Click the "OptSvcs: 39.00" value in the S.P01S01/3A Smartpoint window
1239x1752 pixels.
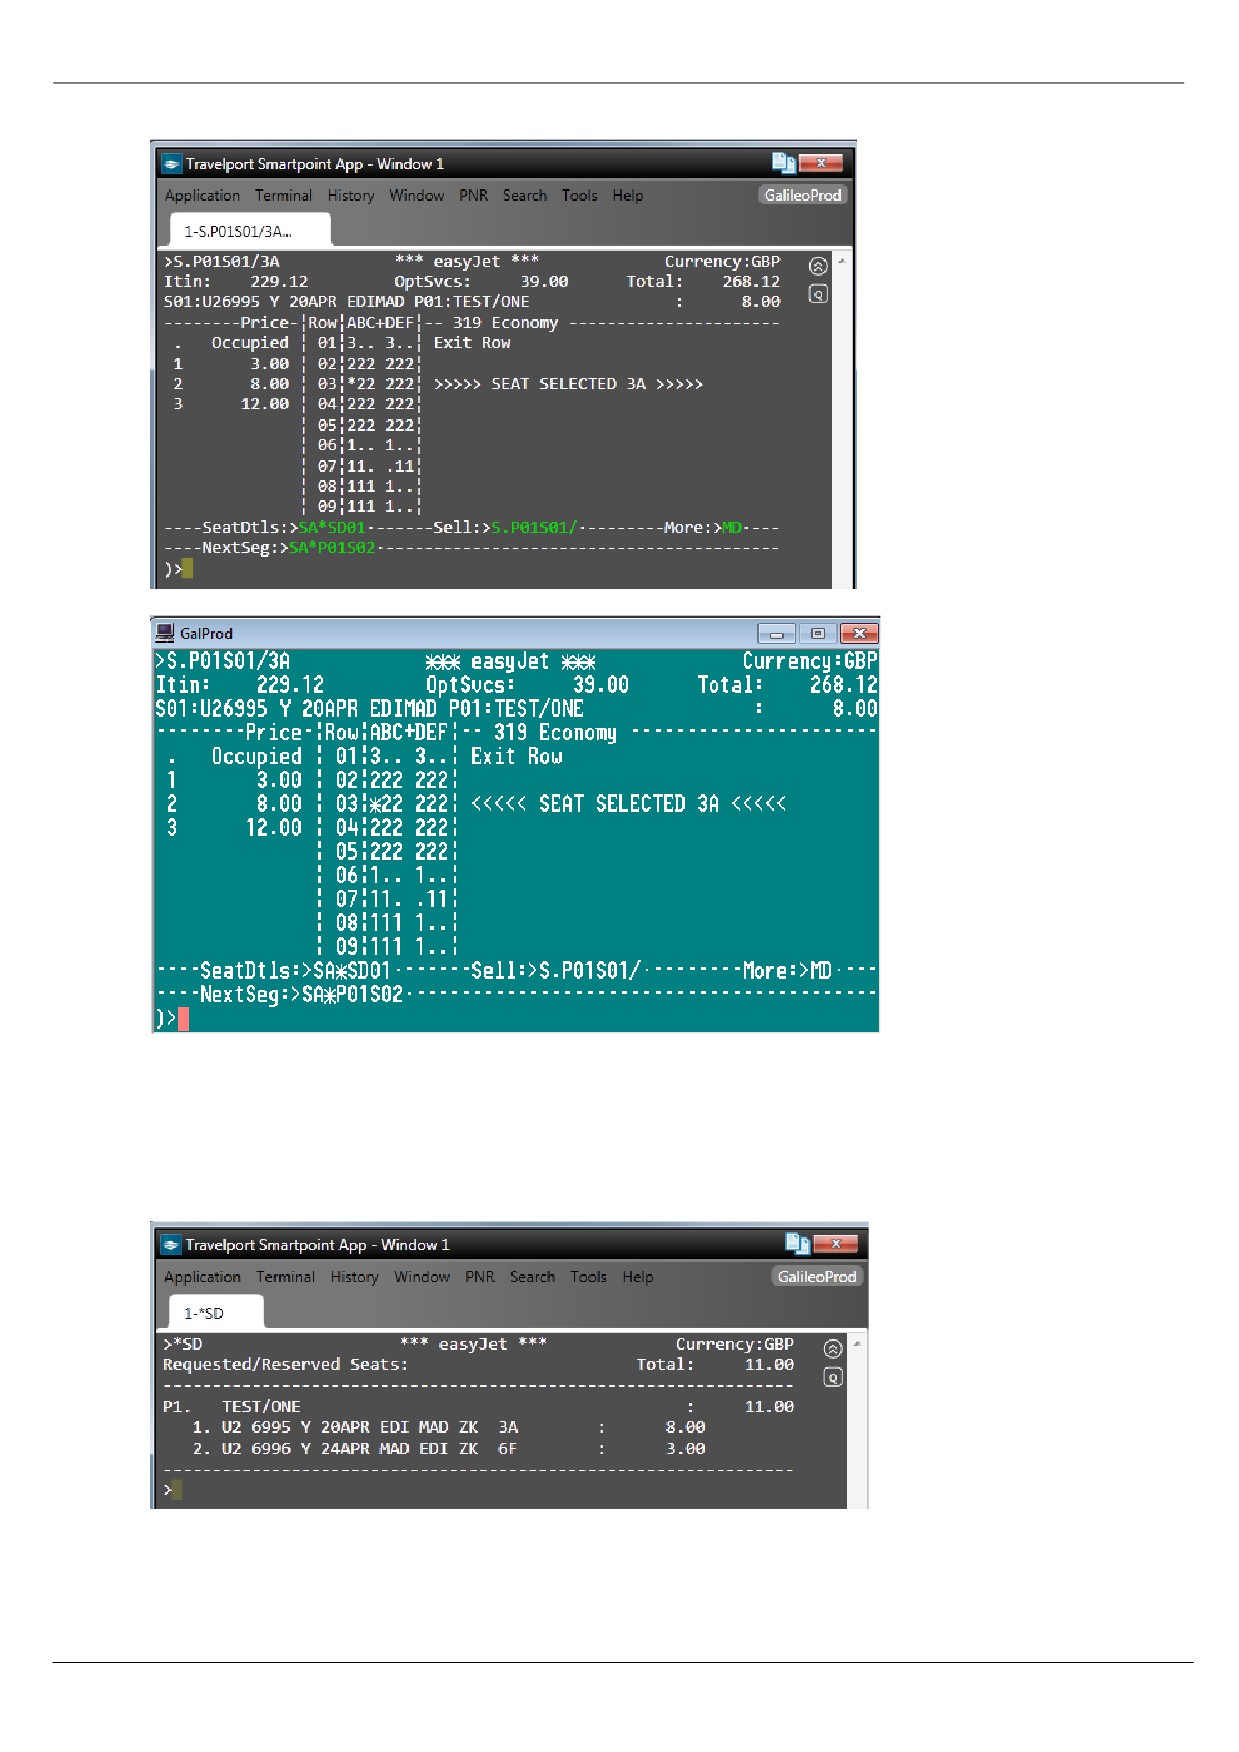(481, 282)
